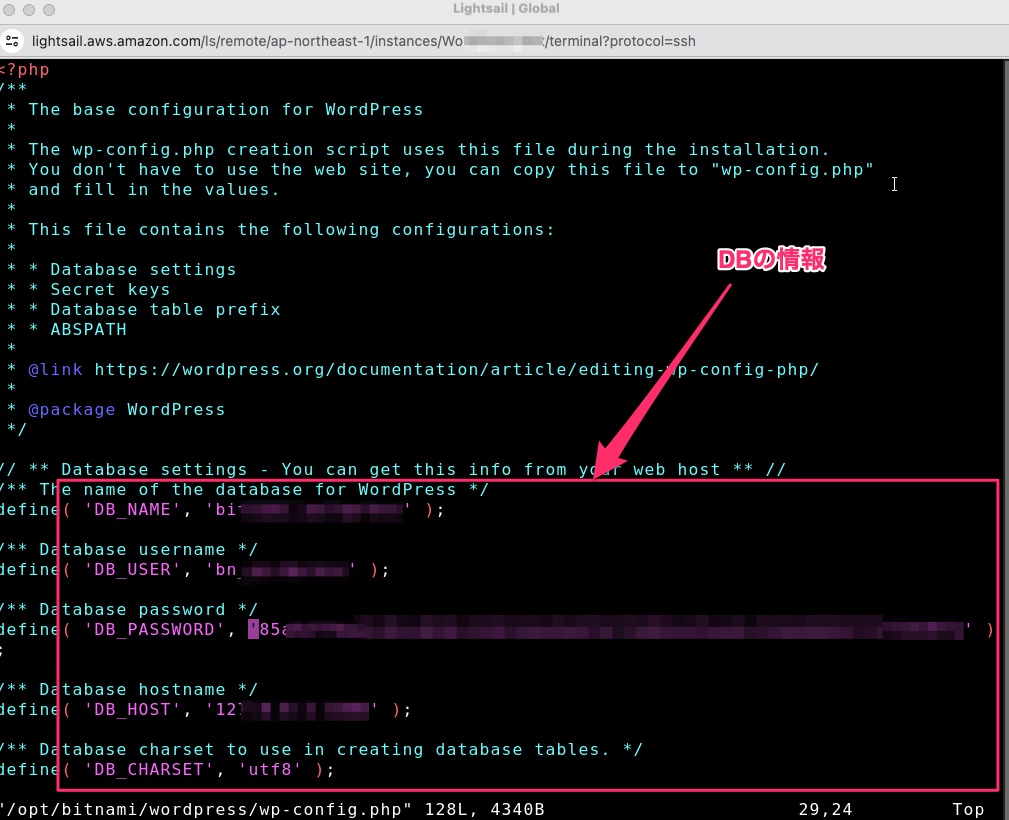The height and width of the screenshot is (820, 1009).
Task: Click 'The name of the database' comment
Action: tap(245, 489)
